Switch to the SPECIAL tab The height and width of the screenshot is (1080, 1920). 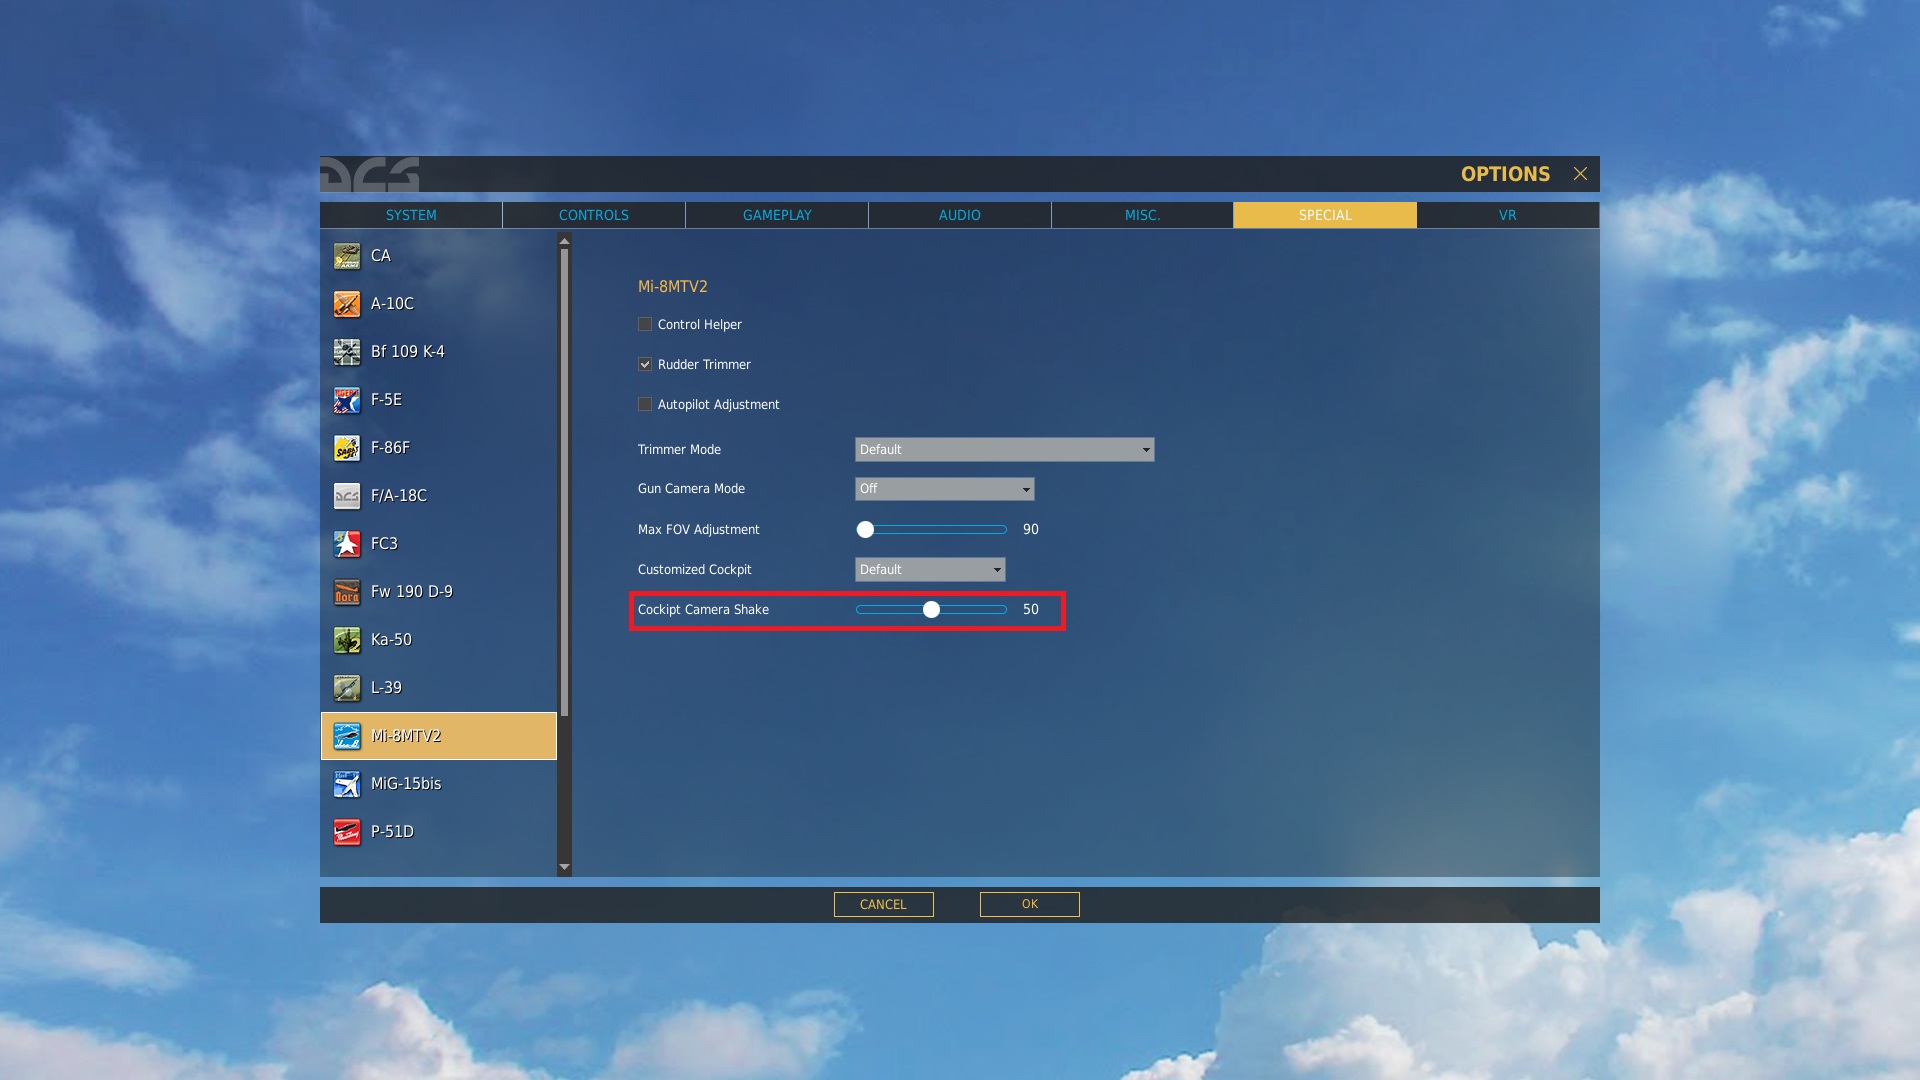[x=1325, y=215]
